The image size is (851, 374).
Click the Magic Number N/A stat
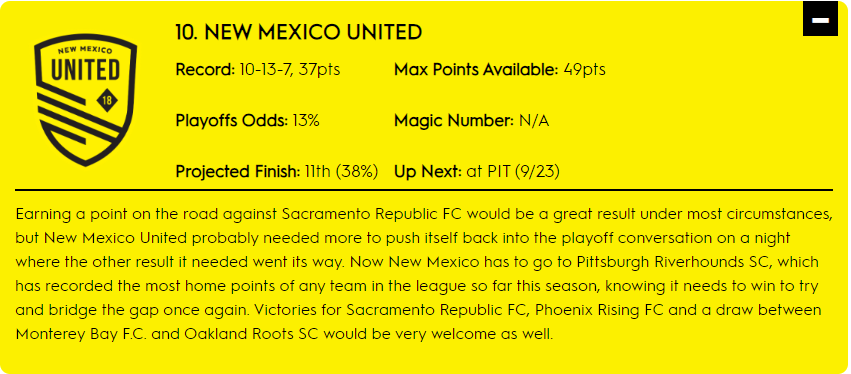point(472,121)
